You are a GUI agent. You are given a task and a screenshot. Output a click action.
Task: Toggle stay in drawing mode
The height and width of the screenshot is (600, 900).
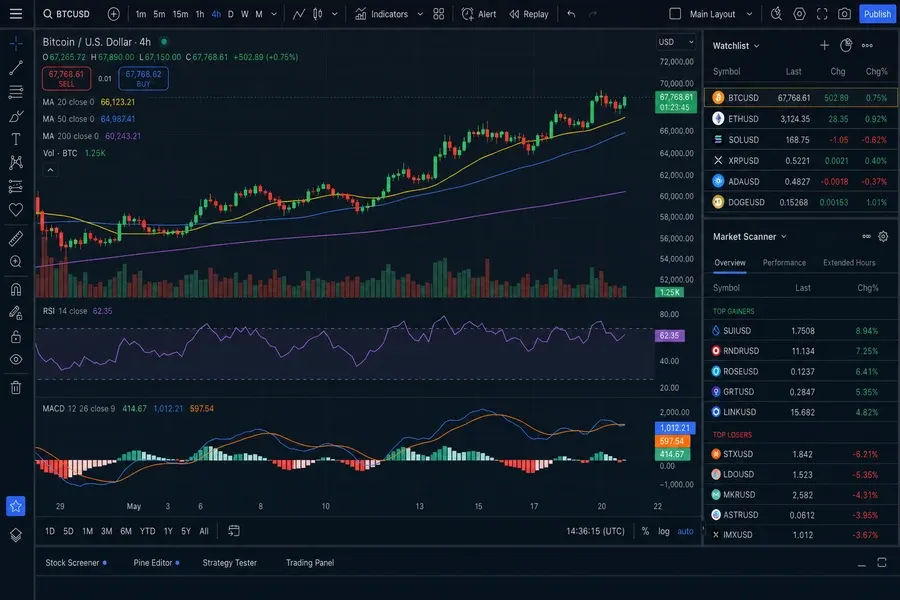(16, 313)
